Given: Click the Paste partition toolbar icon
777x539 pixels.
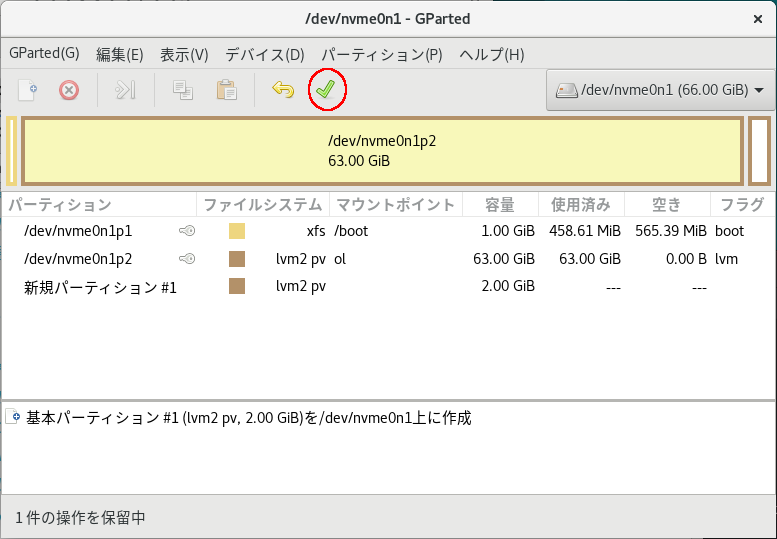Looking at the screenshot, I should click(x=226, y=90).
